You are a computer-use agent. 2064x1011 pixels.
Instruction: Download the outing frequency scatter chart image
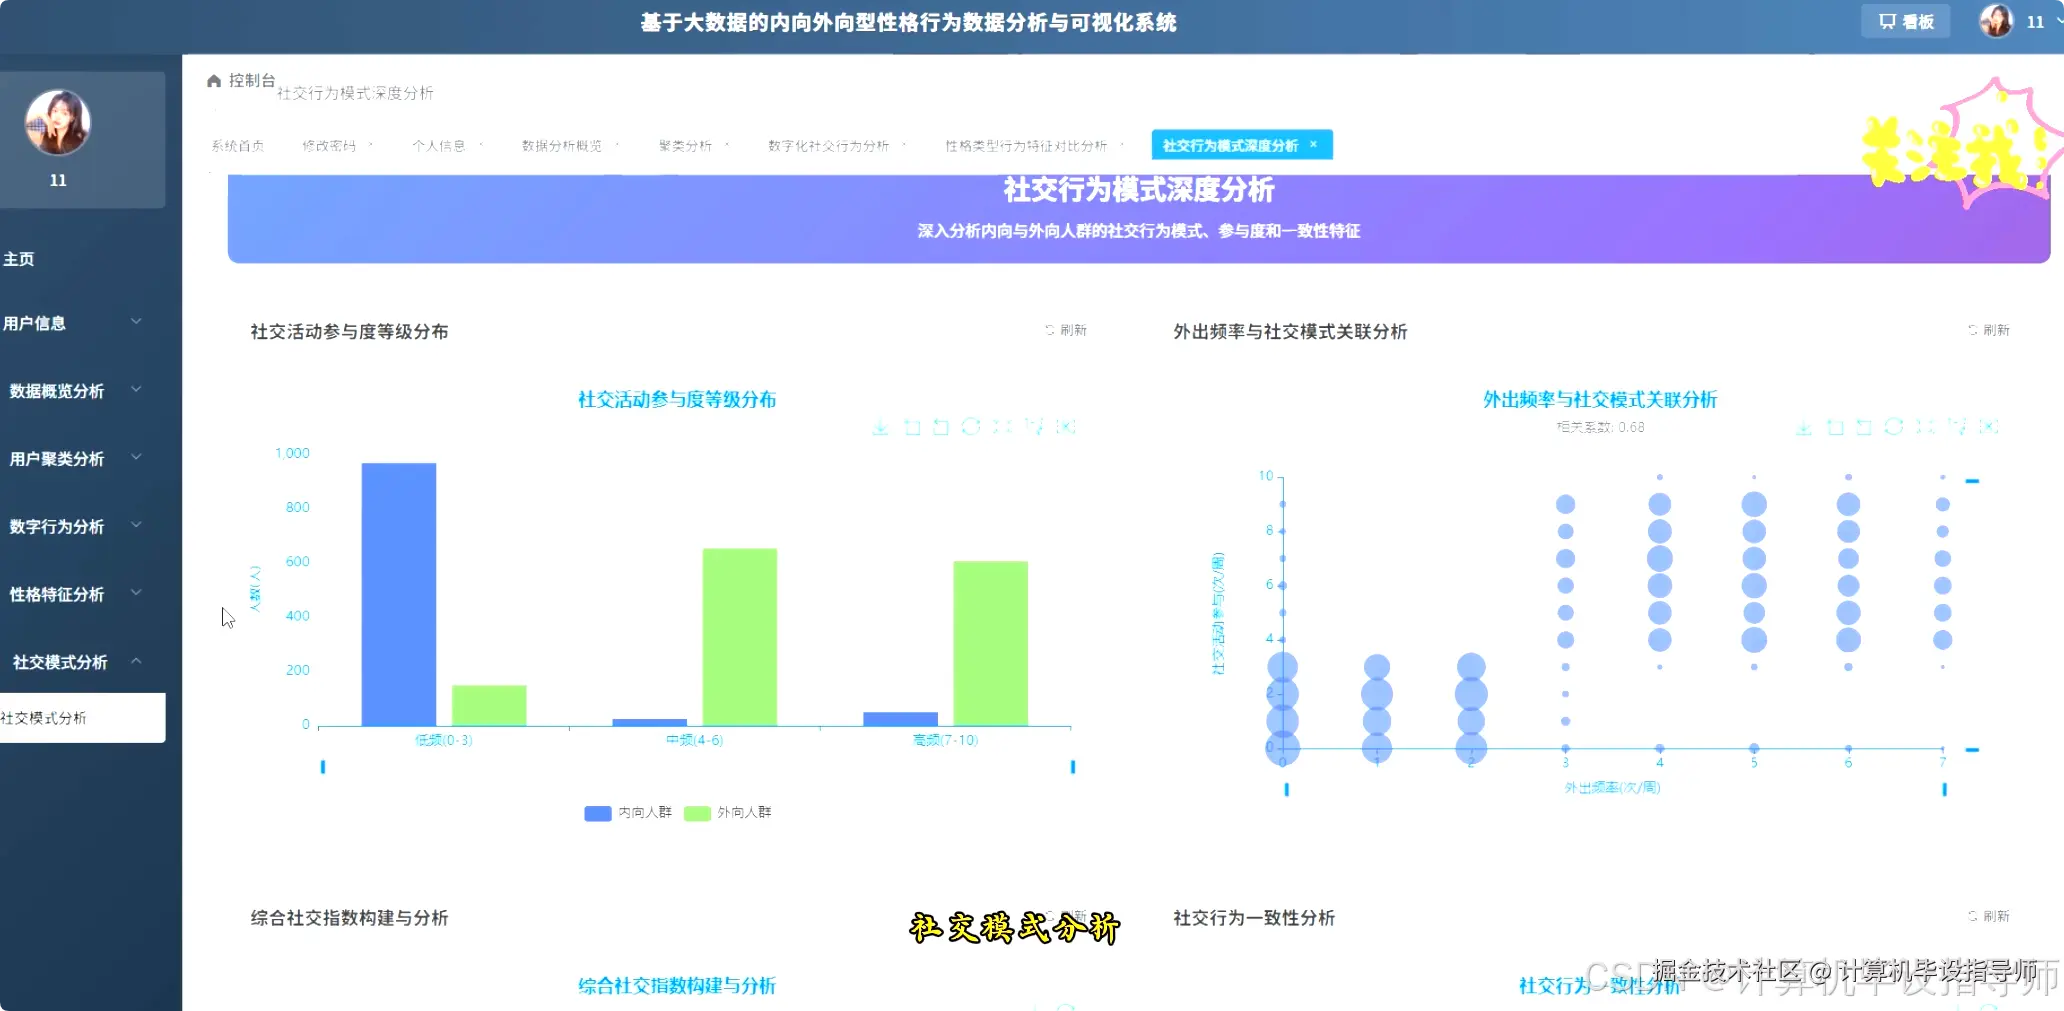pos(1803,427)
